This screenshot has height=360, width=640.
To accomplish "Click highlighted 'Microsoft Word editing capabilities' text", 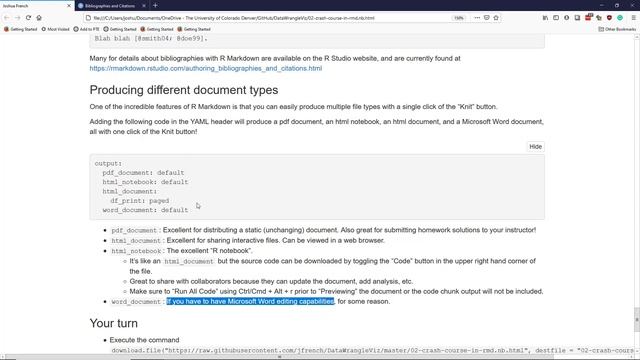I will pos(280,301).
